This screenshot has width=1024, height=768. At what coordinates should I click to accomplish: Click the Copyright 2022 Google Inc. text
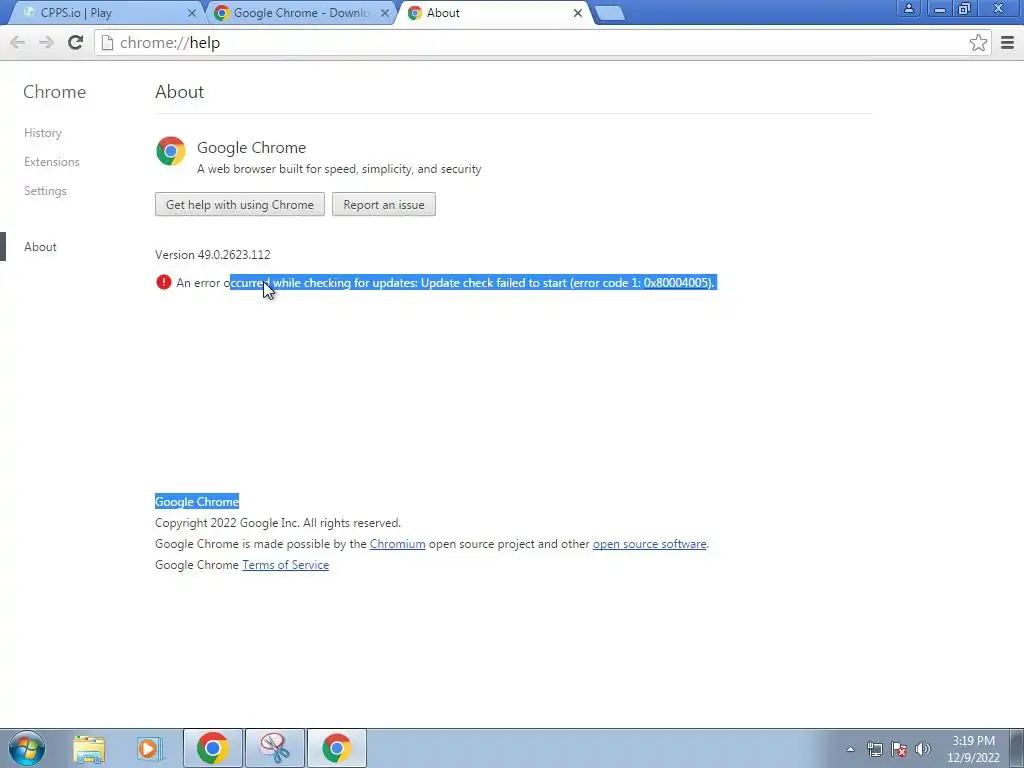pyautogui.click(x=278, y=523)
